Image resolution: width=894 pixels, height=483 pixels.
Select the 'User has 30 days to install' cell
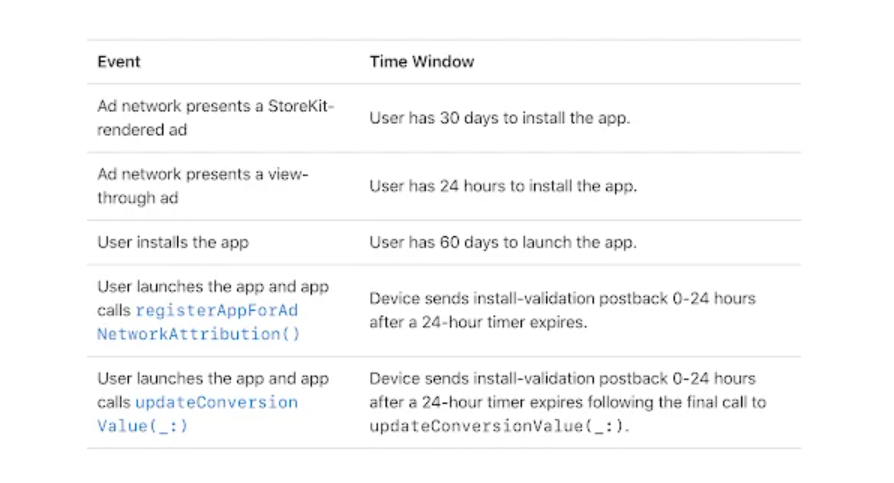click(499, 118)
